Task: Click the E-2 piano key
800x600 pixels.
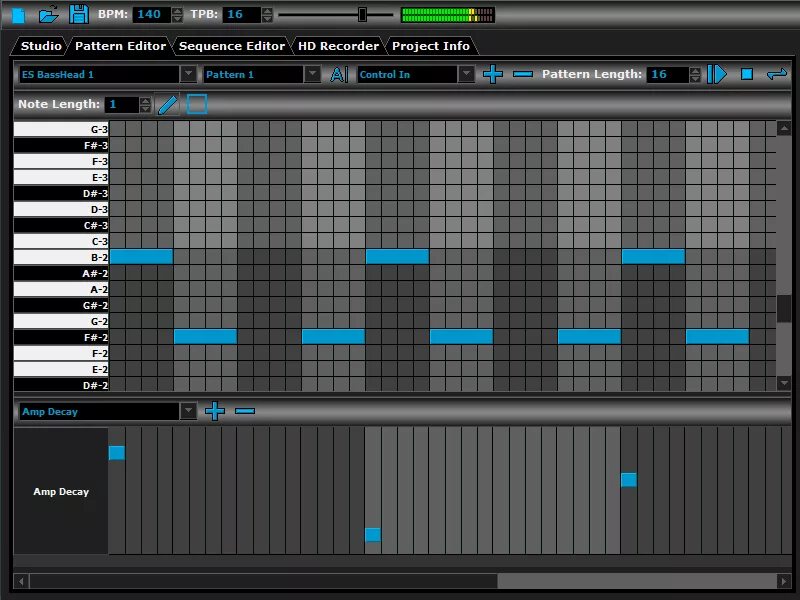Action: tap(61, 369)
